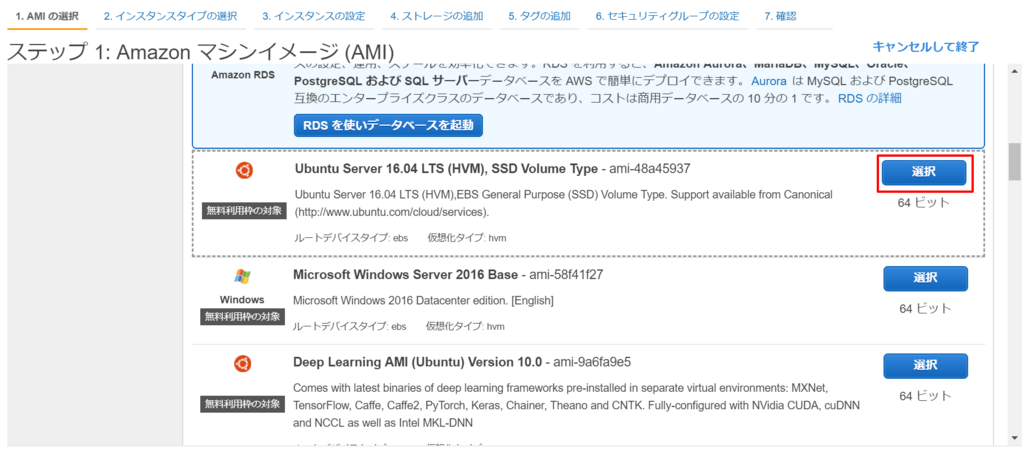Click 無料利用枠の対象 badge for Deep Learning AMI
Screen dimensions: 1024x460
point(242,404)
